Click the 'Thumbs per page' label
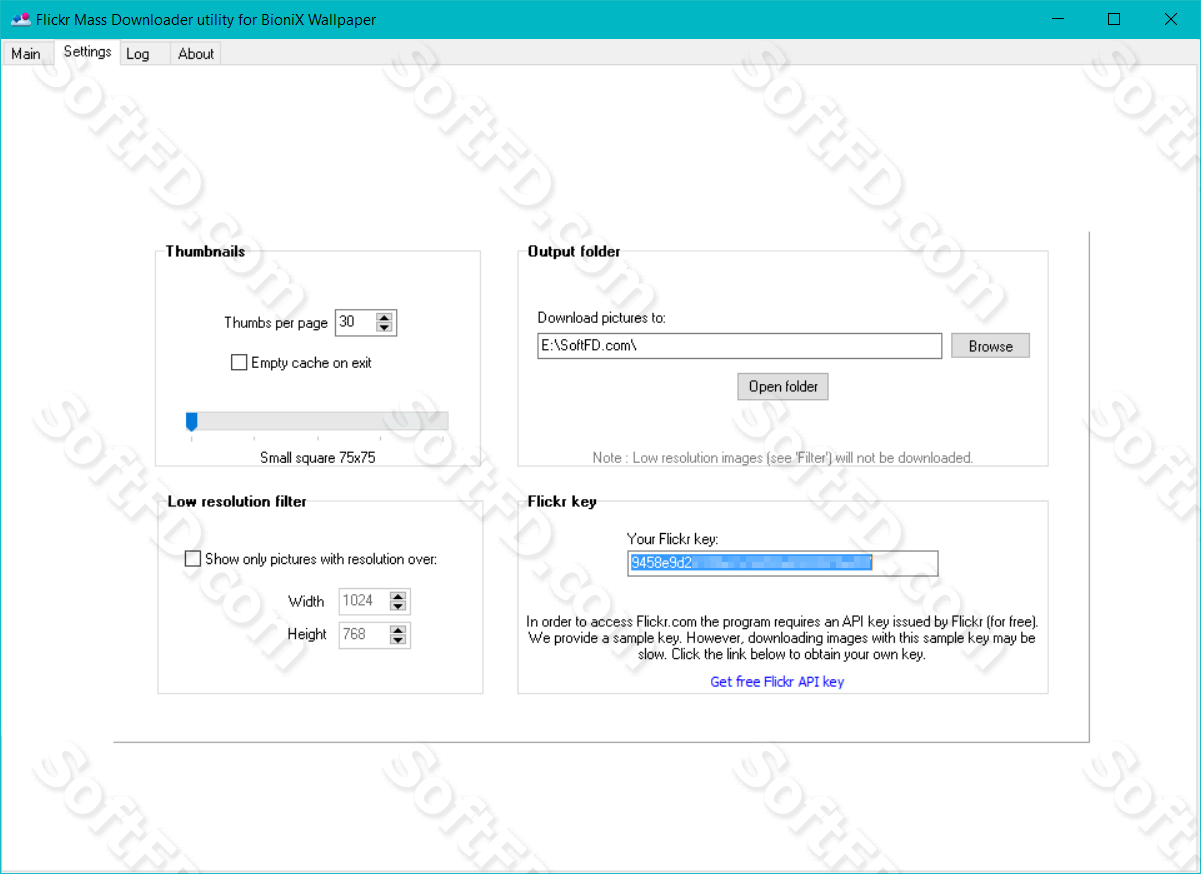 (x=276, y=323)
